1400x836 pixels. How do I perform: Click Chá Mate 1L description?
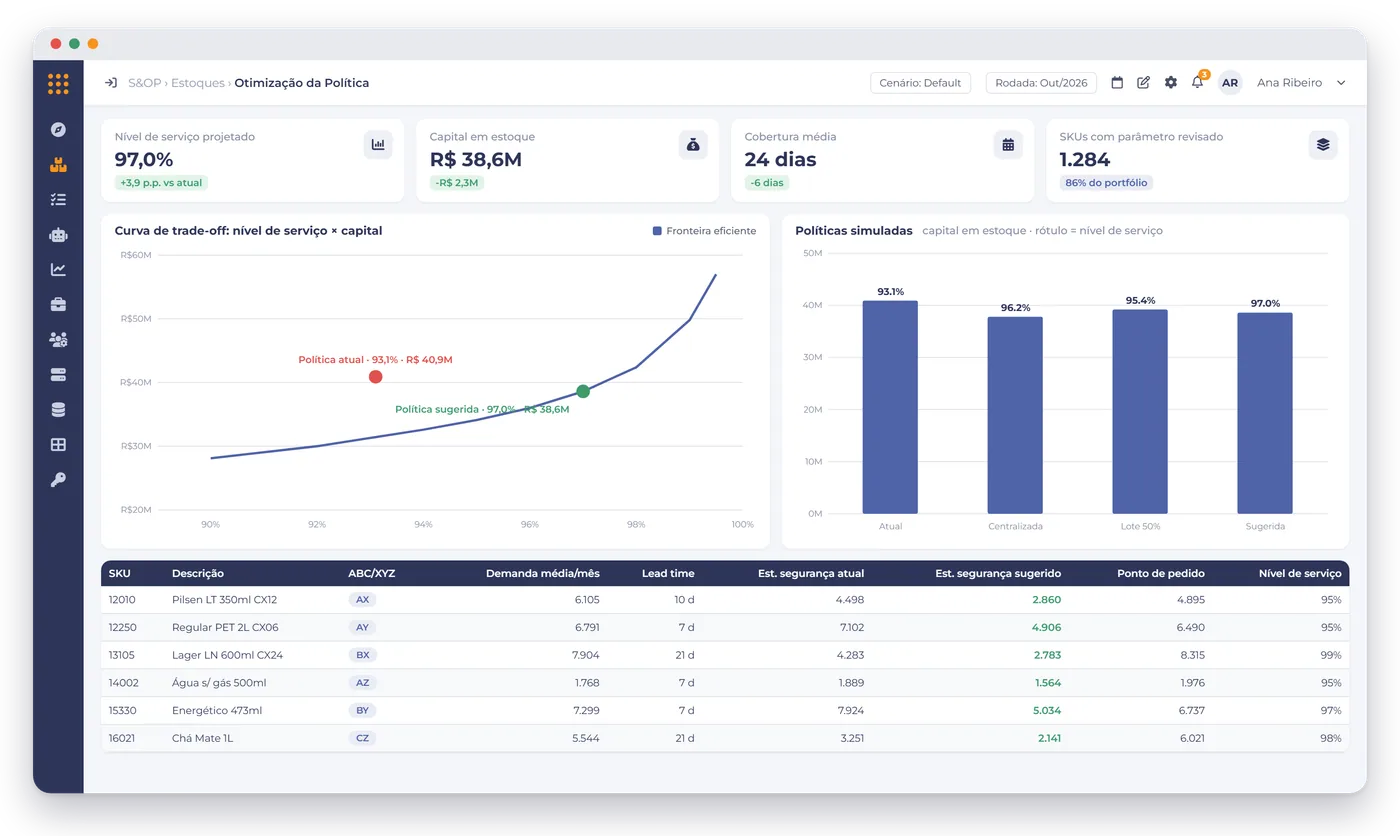(202, 738)
